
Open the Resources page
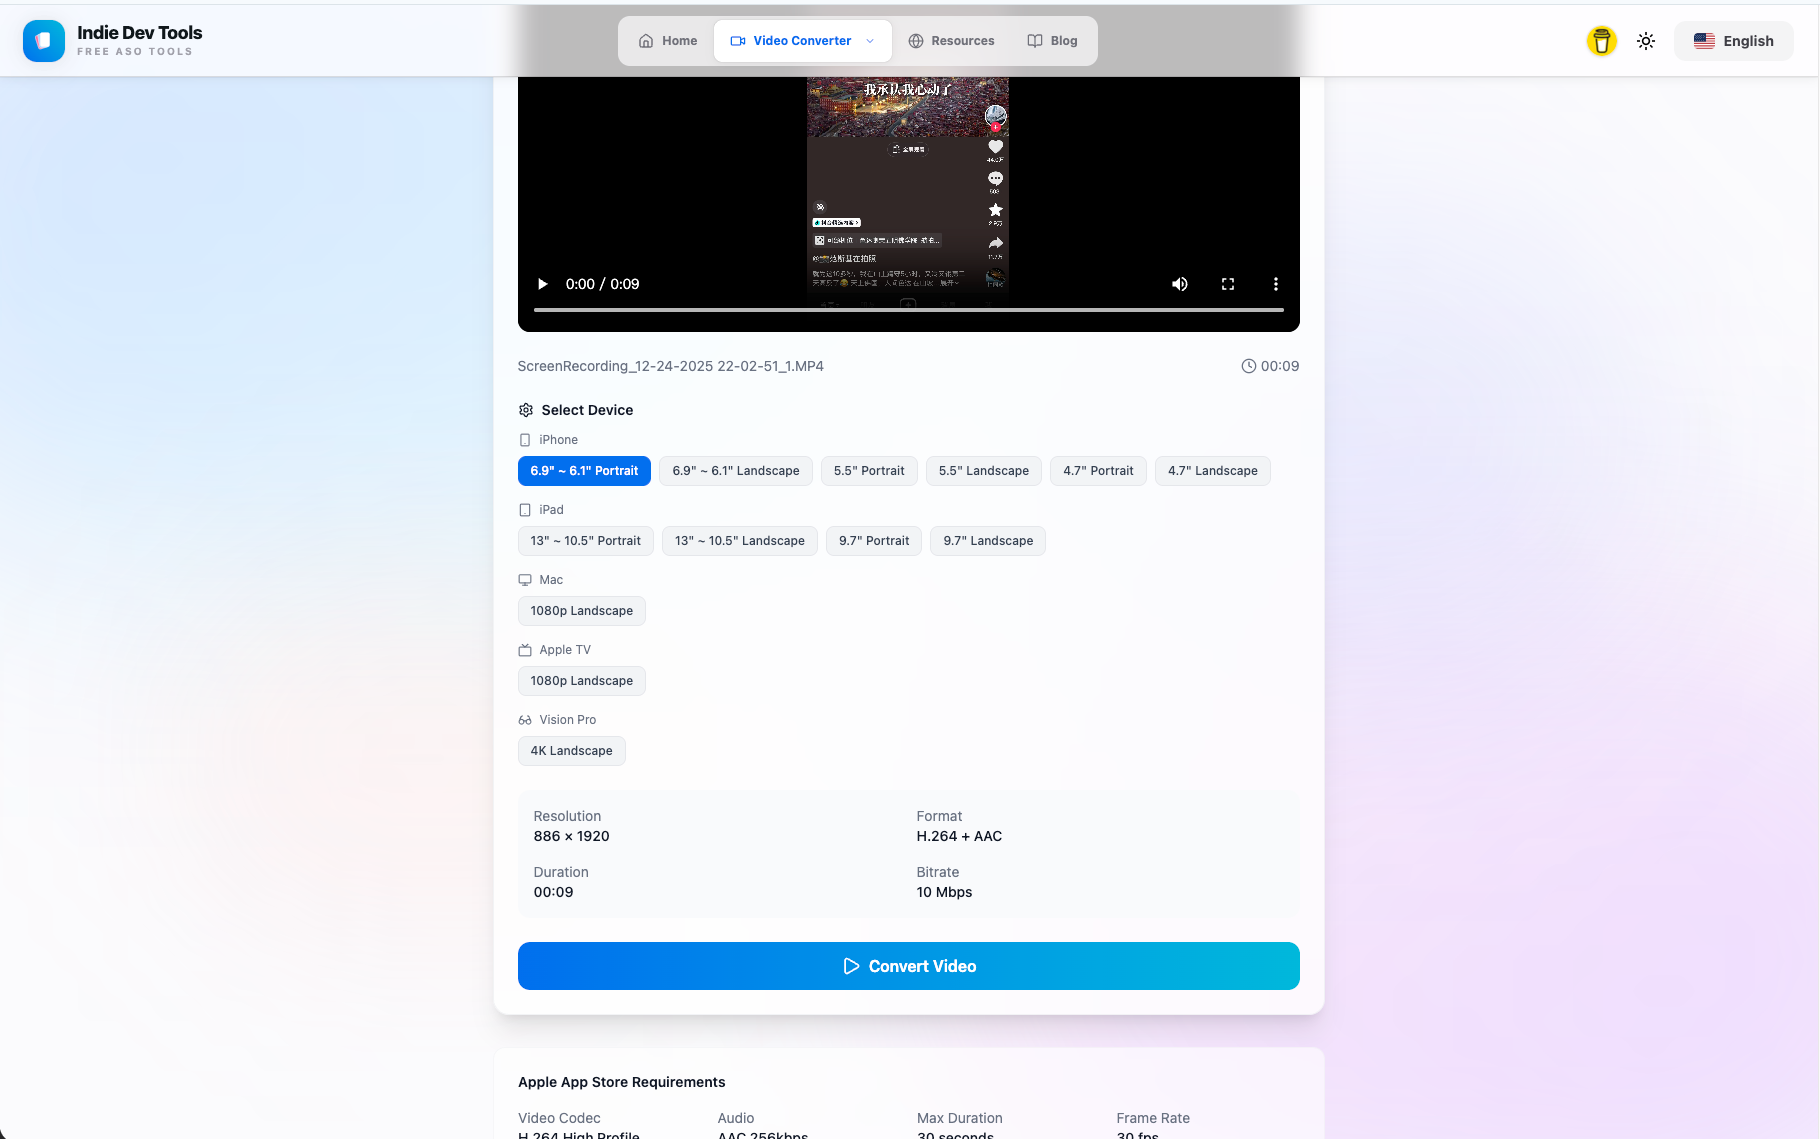coord(951,41)
